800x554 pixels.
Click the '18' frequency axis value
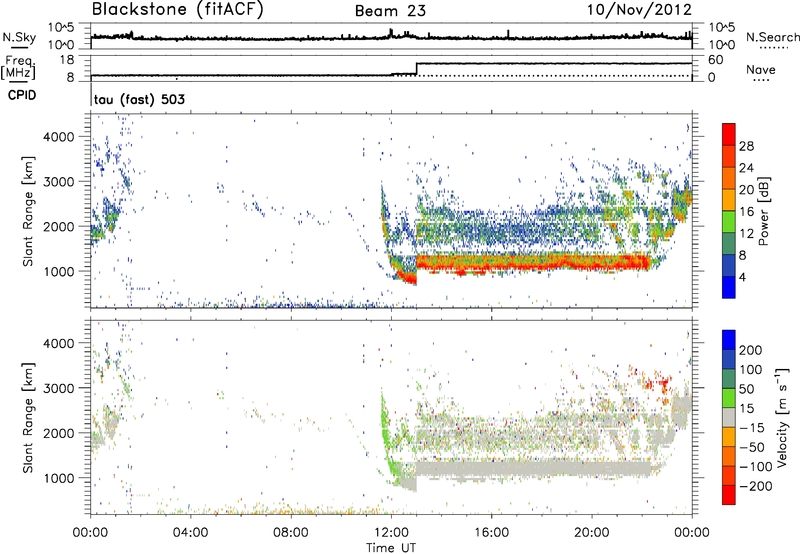click(x=67, y=60)
